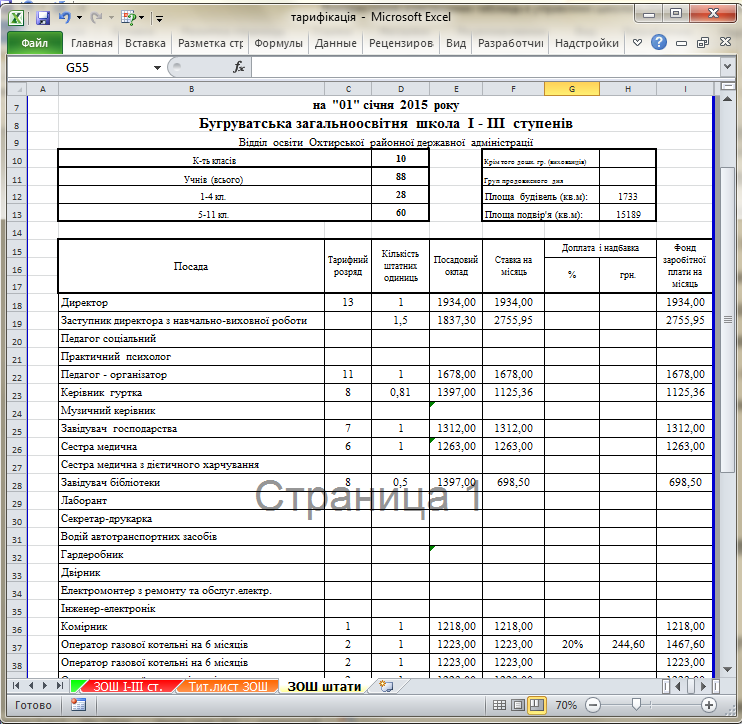Minimize the ribbon with the caret icon

tap(637, 43)
